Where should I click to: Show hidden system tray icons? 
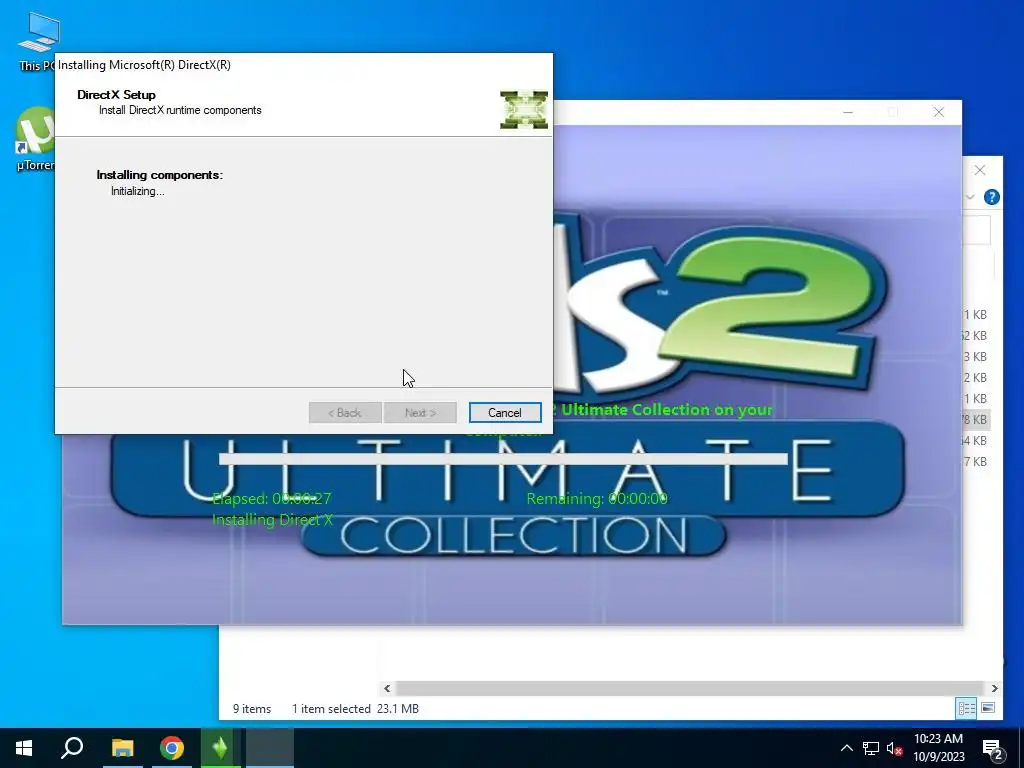846,748
